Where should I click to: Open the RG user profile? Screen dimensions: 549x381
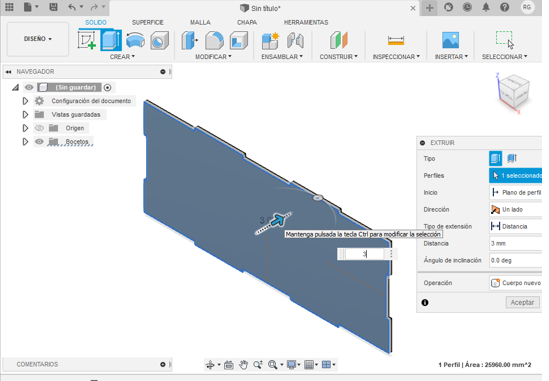(x=527, y=7)
